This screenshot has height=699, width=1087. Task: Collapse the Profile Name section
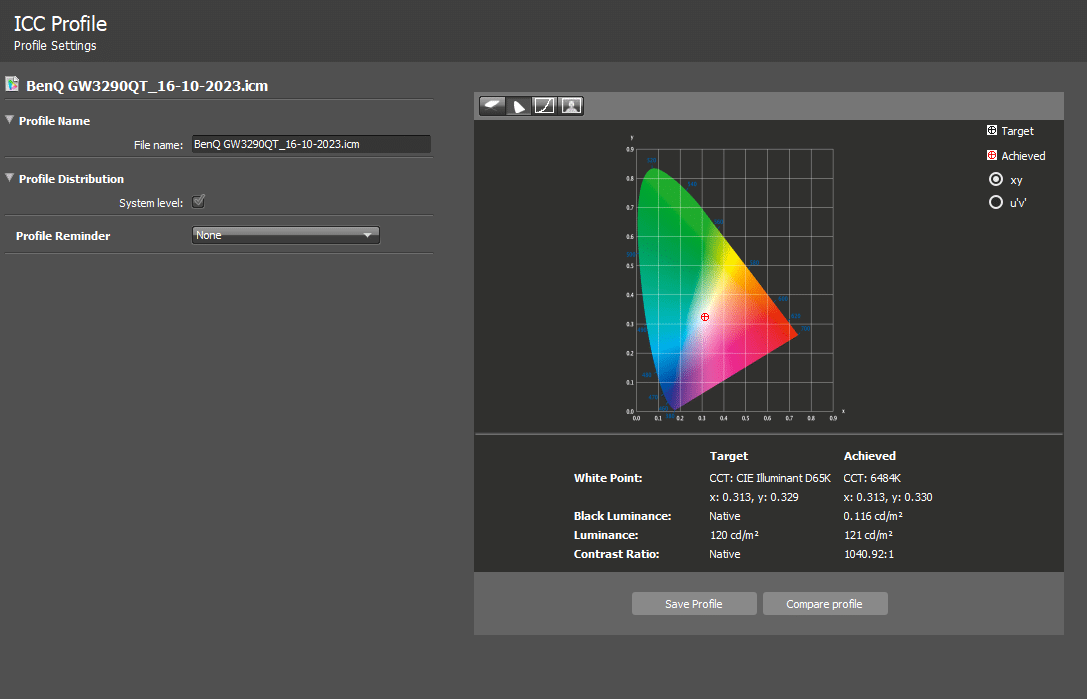(x=10, y=121)
